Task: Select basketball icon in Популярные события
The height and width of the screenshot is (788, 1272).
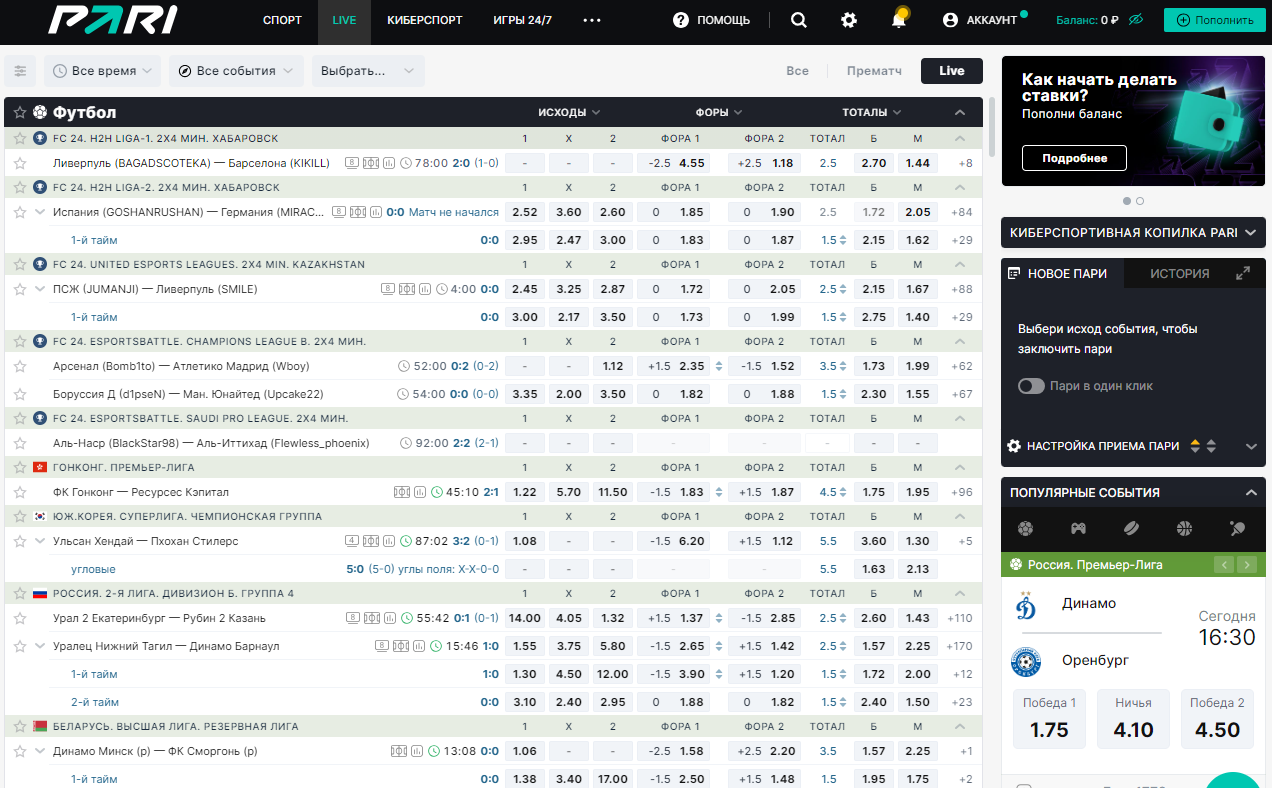Action: coord(1184,528)
